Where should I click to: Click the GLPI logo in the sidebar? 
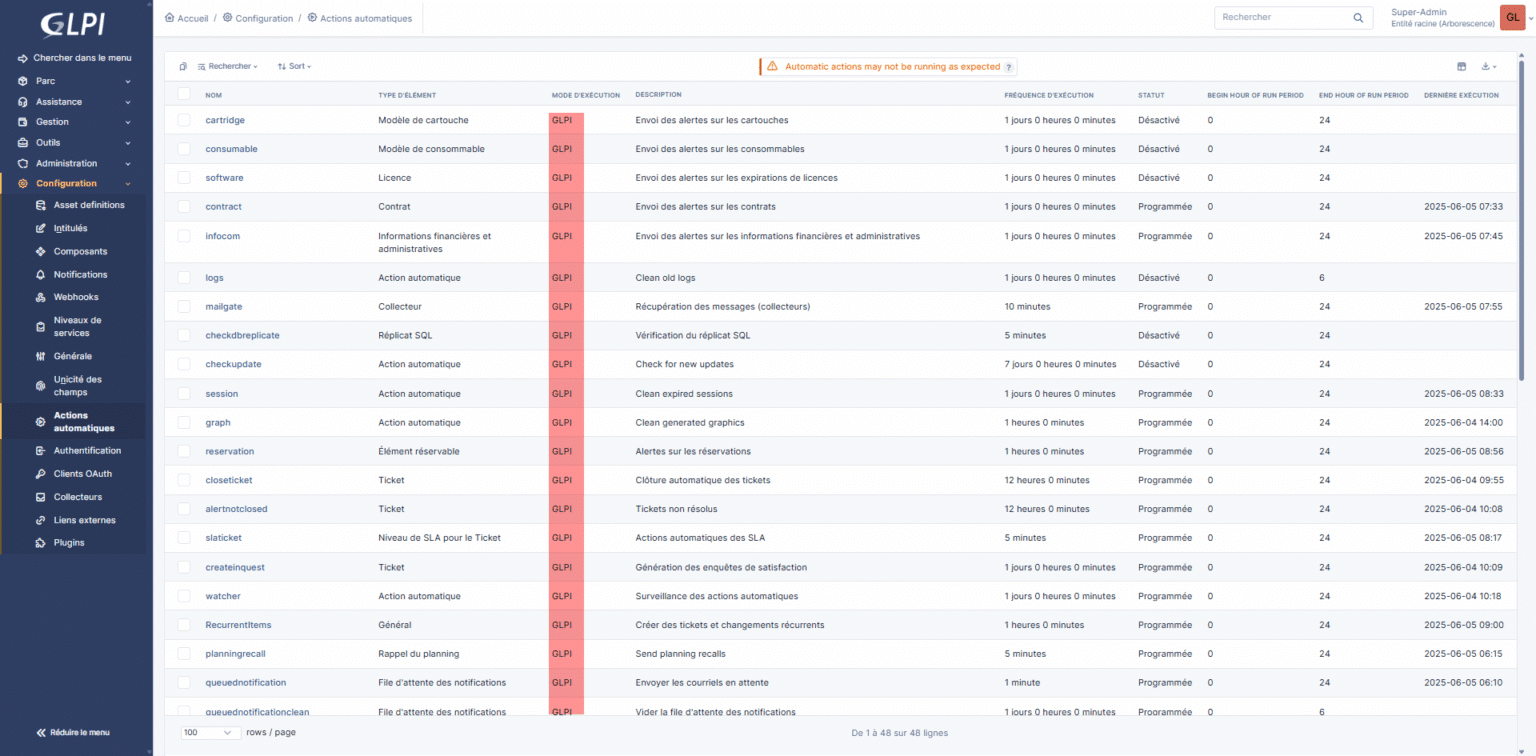point(72,25)
